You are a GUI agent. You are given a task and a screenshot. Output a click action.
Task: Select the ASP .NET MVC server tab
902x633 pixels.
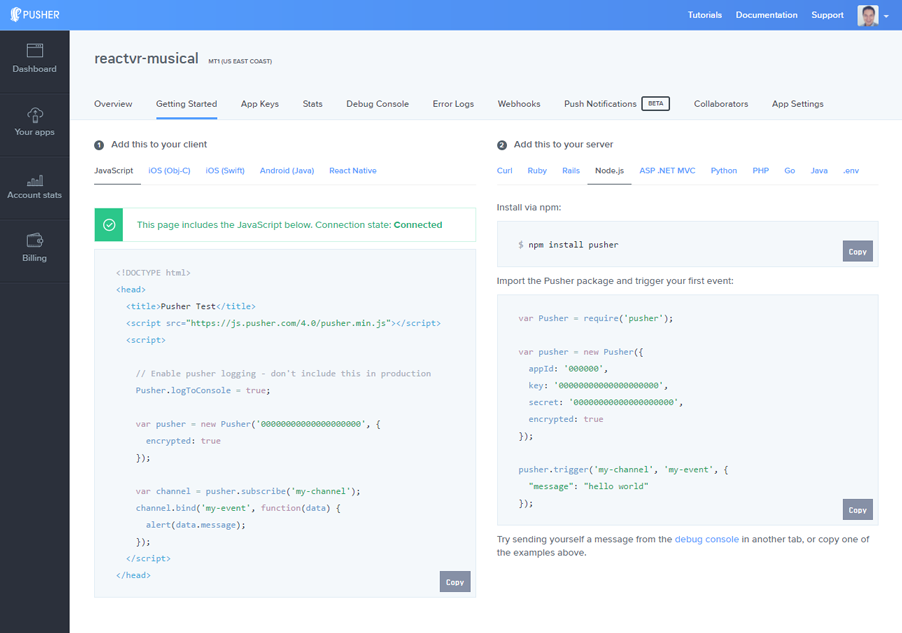click(667, 170)
